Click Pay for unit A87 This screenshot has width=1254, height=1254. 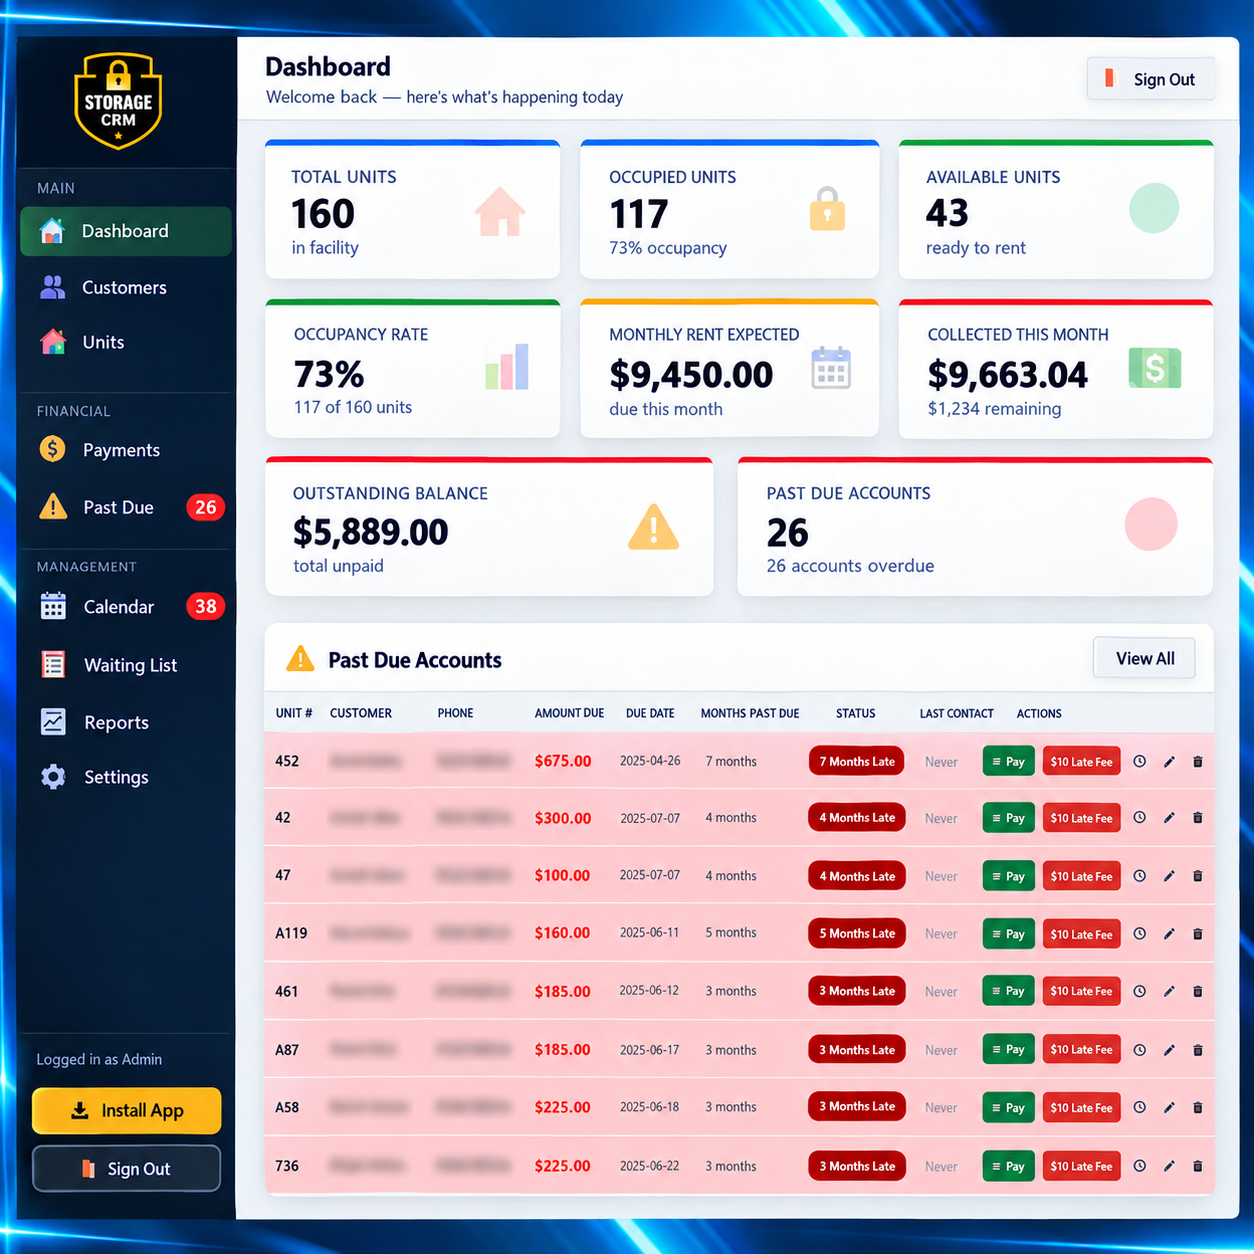click(1009, 1050)
